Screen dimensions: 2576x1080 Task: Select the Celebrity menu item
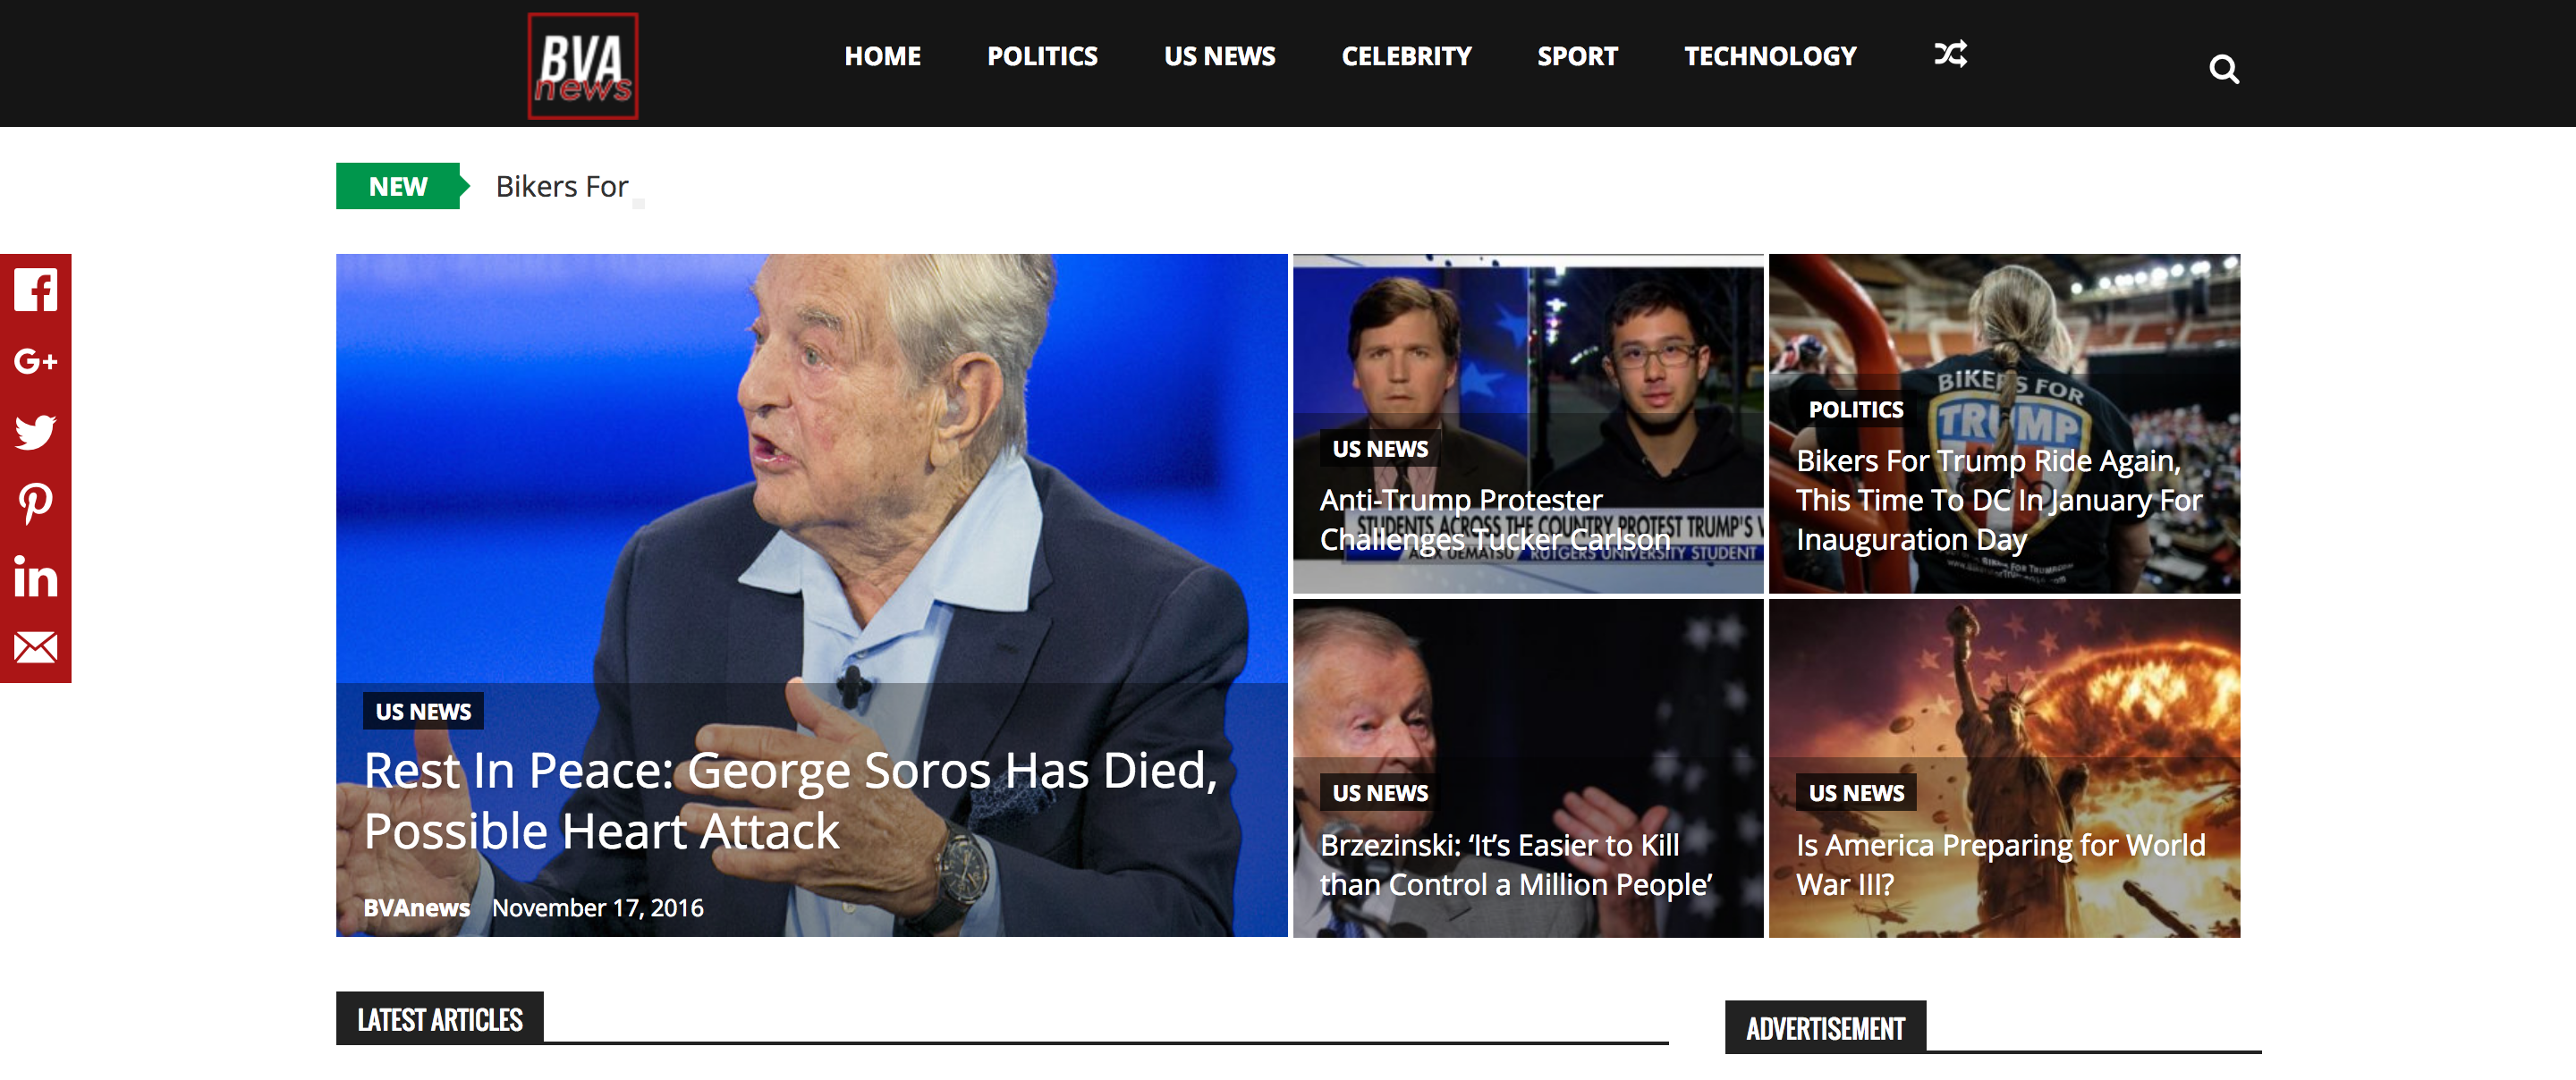coord(1406,56)
